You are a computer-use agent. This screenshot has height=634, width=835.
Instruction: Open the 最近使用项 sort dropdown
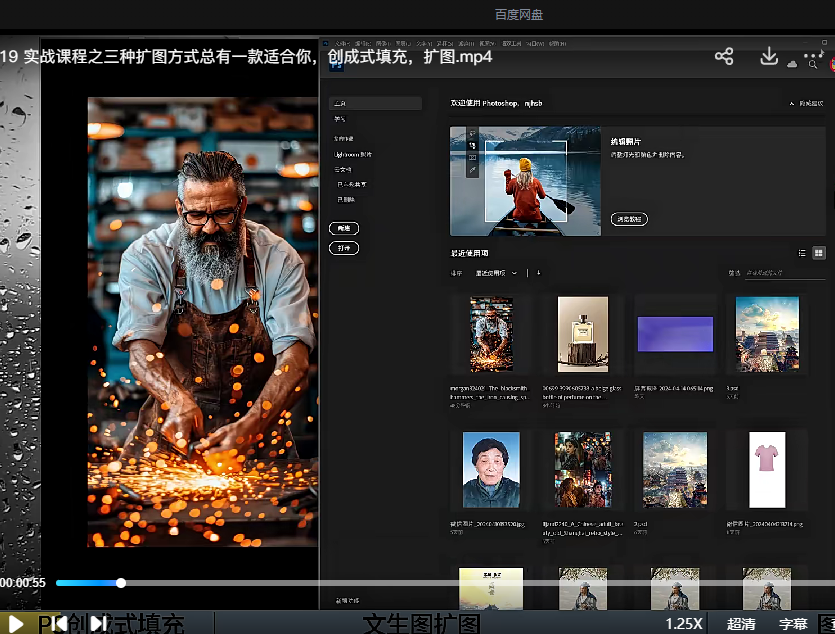click(496, 273)
